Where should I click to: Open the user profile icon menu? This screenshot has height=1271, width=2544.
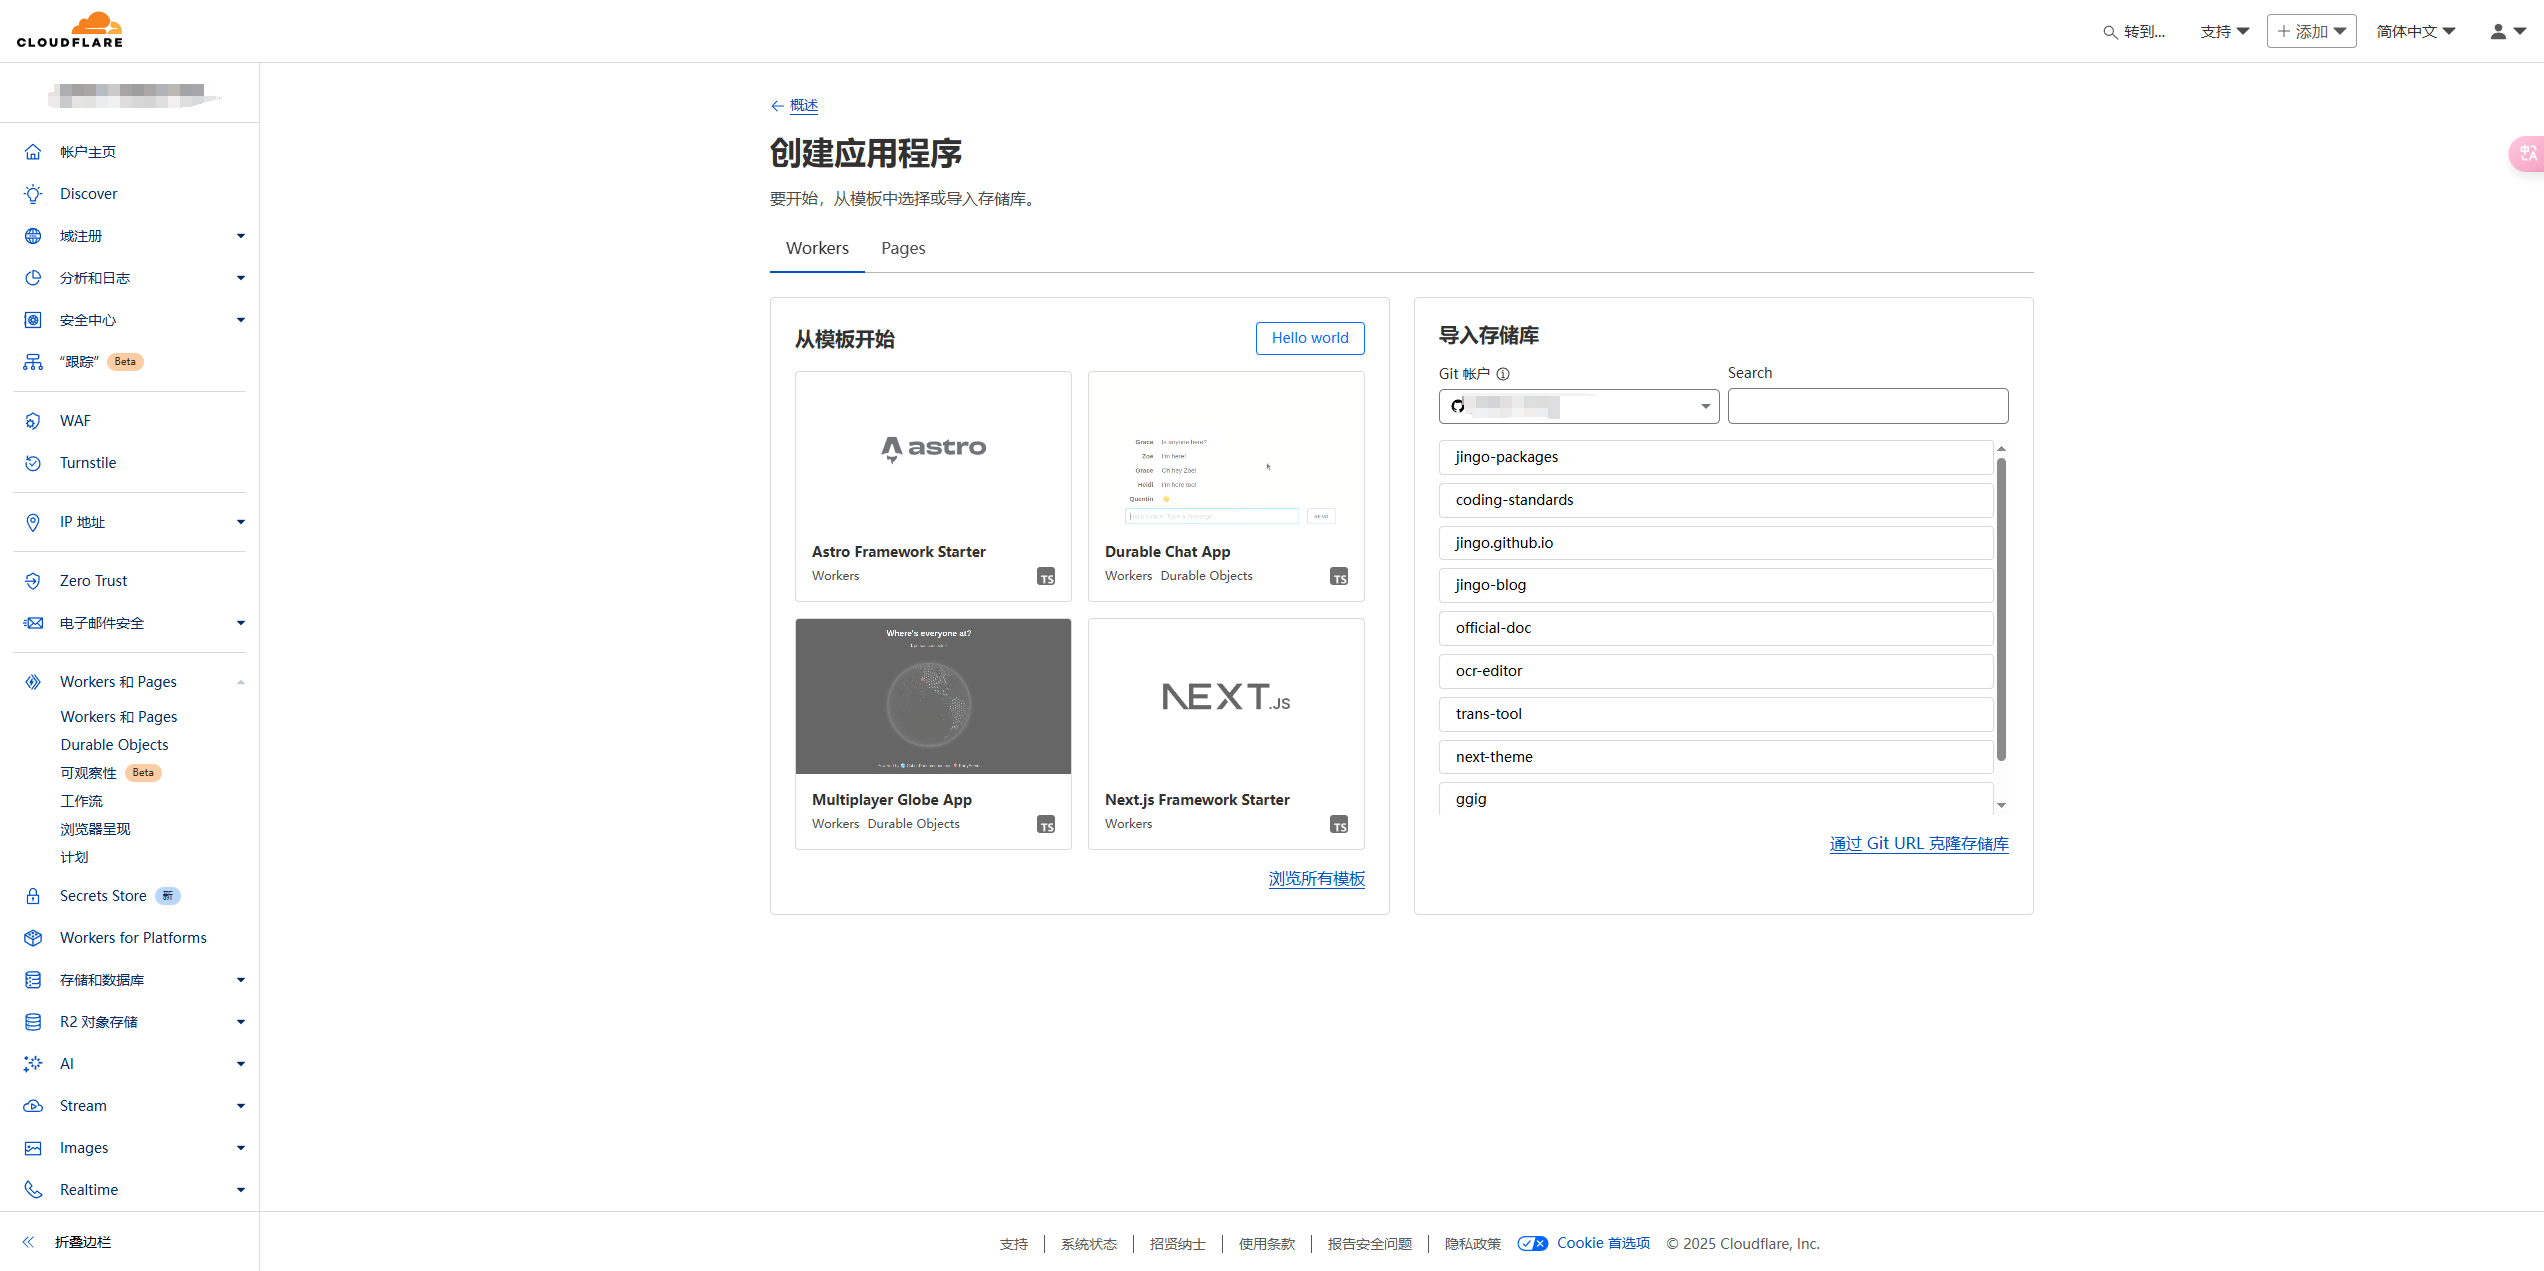tap(2508, 31)
